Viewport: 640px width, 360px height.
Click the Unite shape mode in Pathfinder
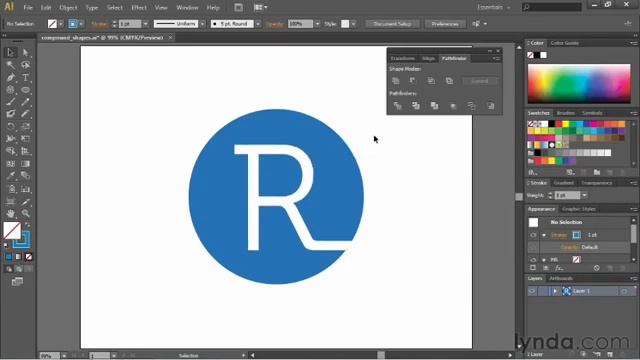pos(396,81)
